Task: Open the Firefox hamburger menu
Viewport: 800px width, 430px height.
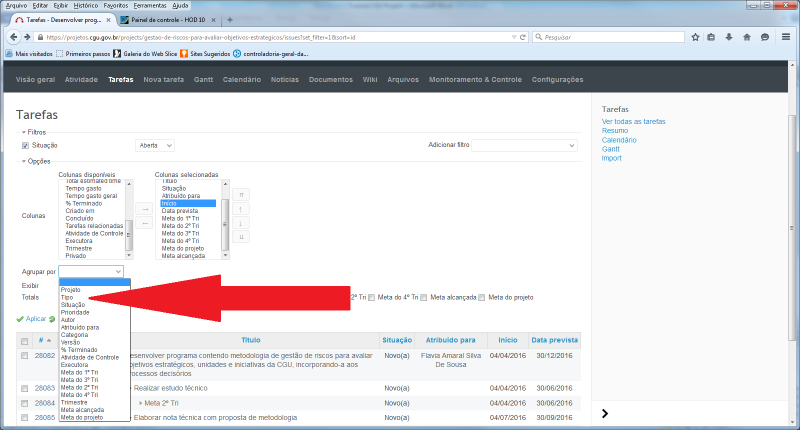Action: tap(787, 37)
